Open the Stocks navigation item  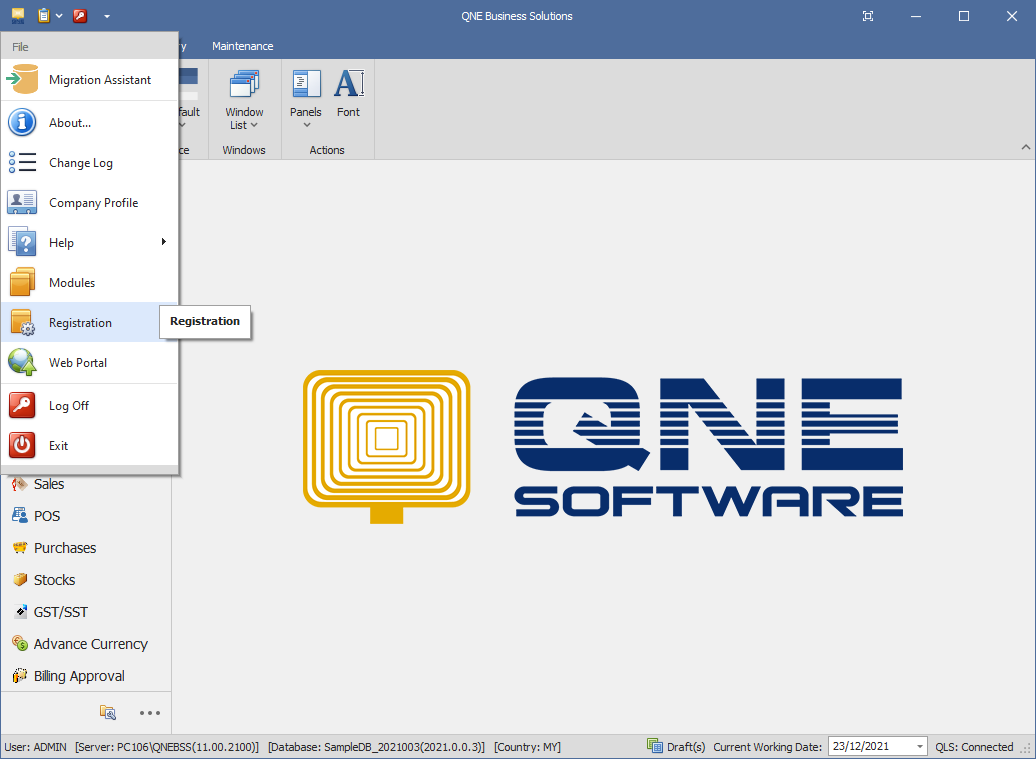point(54,580)
